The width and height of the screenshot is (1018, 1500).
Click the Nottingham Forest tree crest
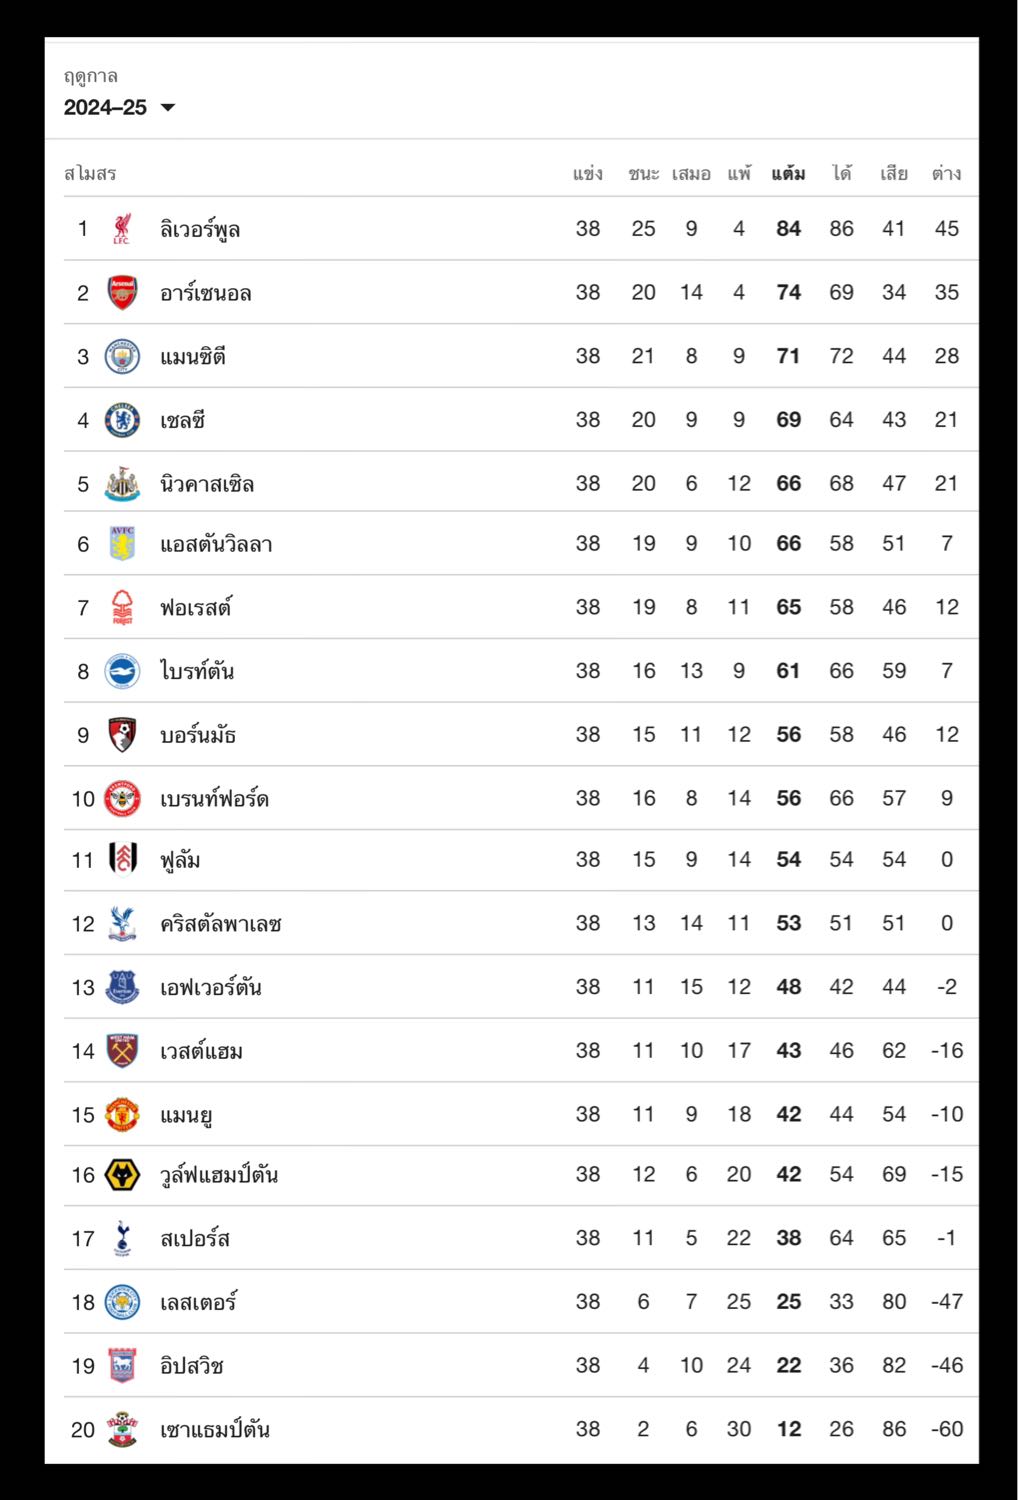click(x=122, y=607)
